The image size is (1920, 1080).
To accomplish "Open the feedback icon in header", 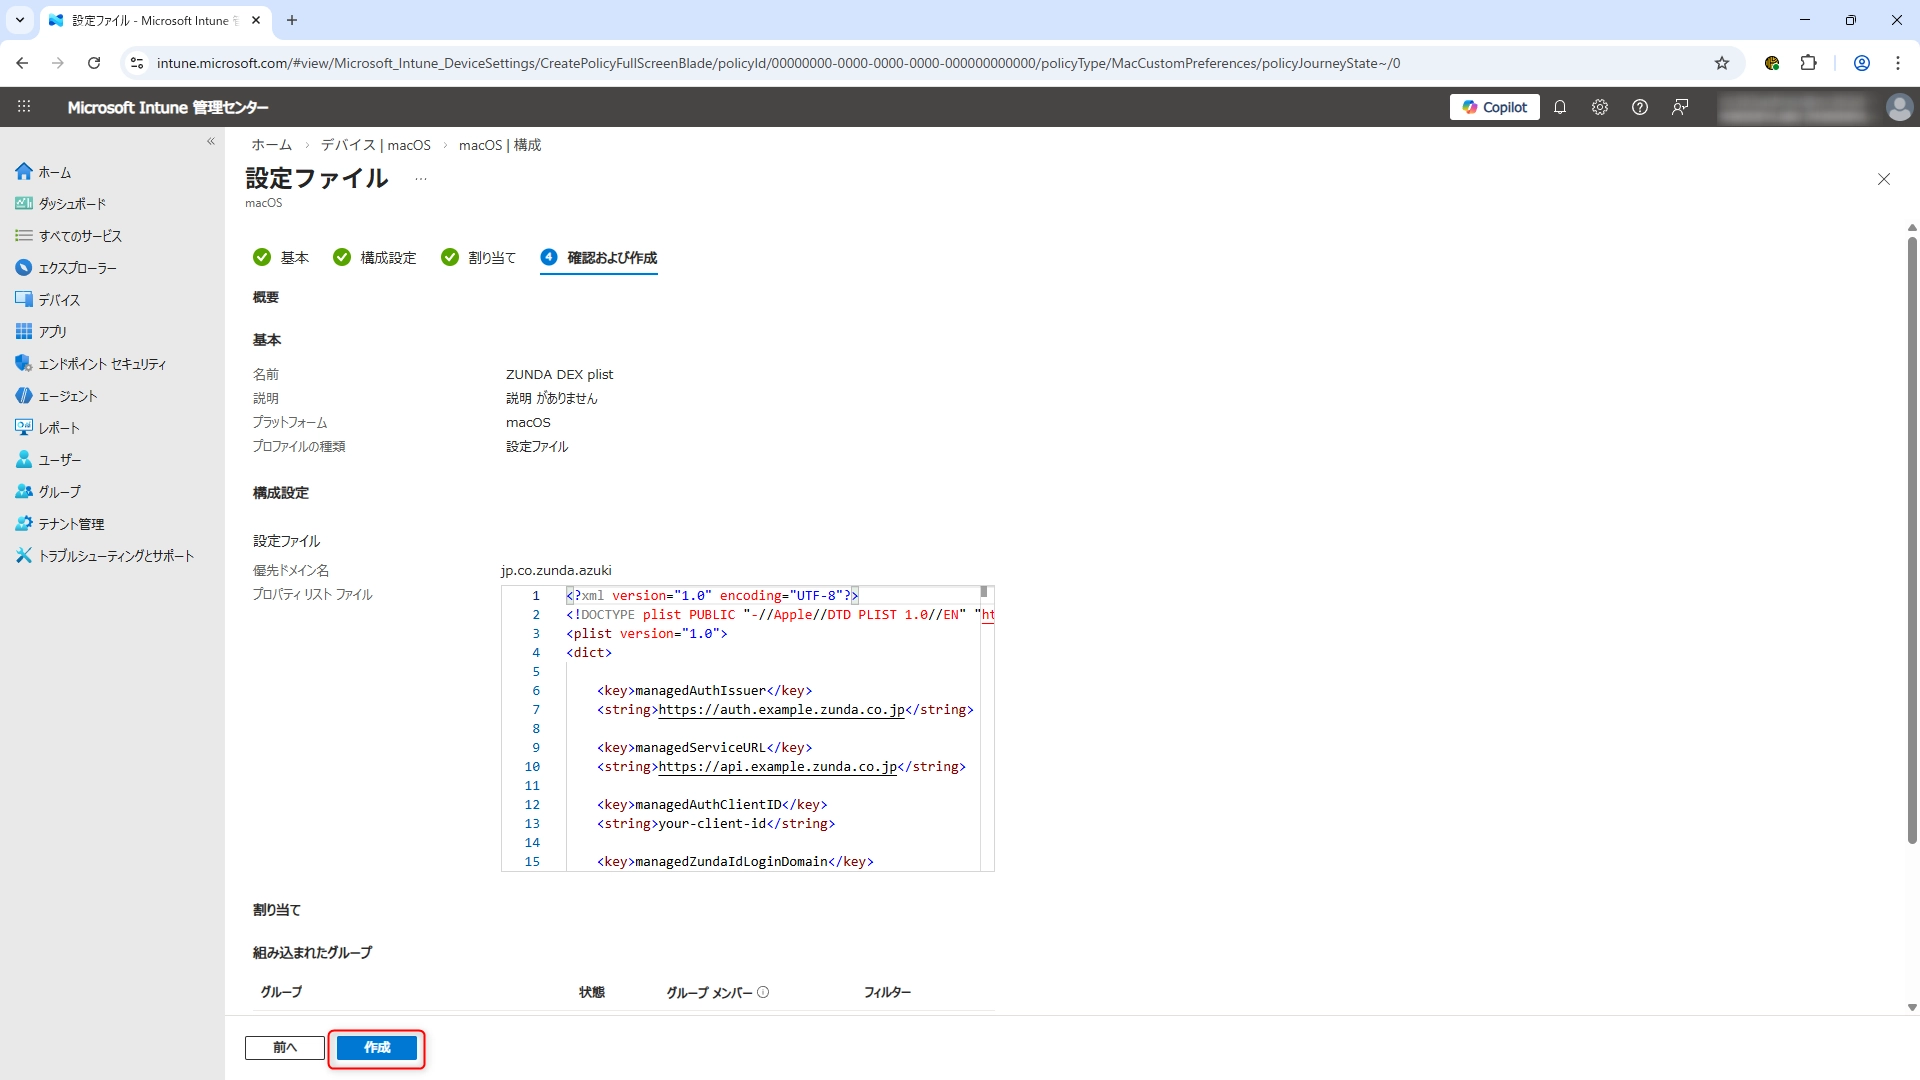I will [1680, 107].
